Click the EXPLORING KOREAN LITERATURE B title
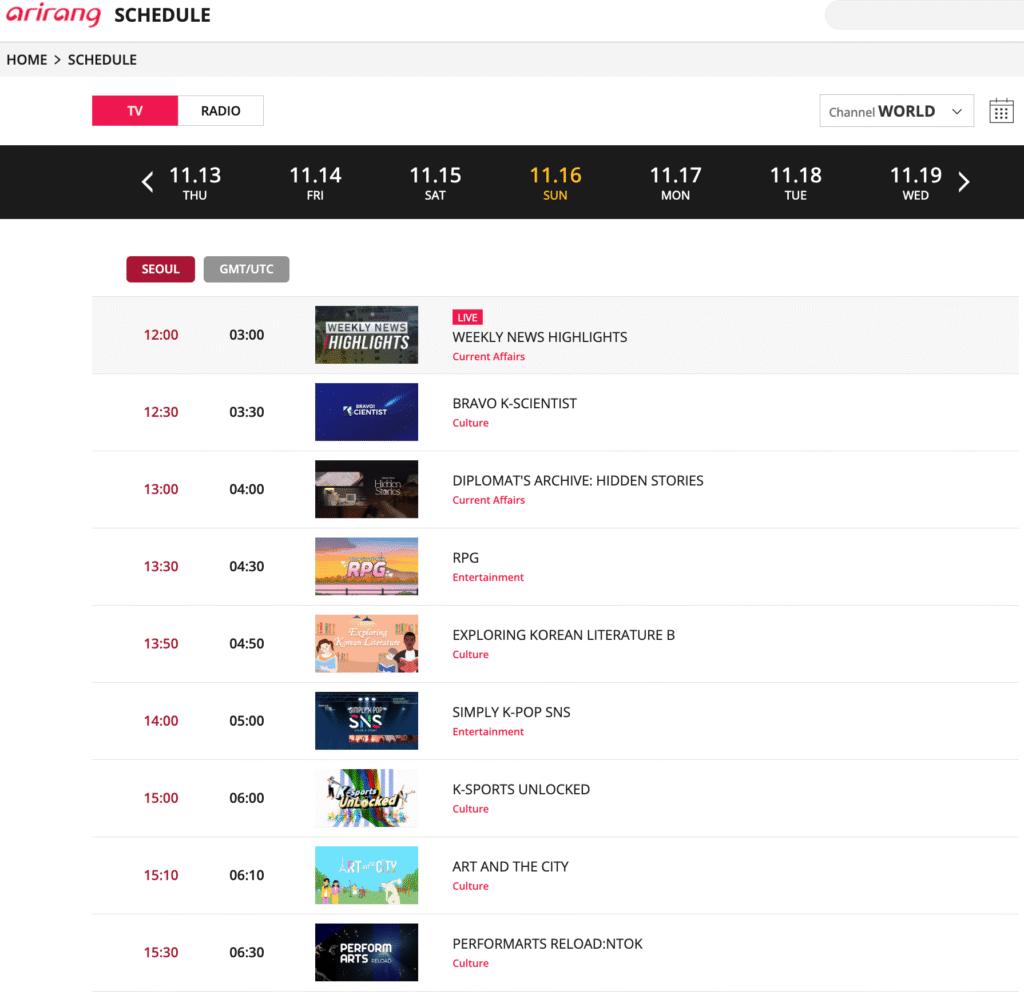This screenshot has height=995, width=1024. (563, 635)
